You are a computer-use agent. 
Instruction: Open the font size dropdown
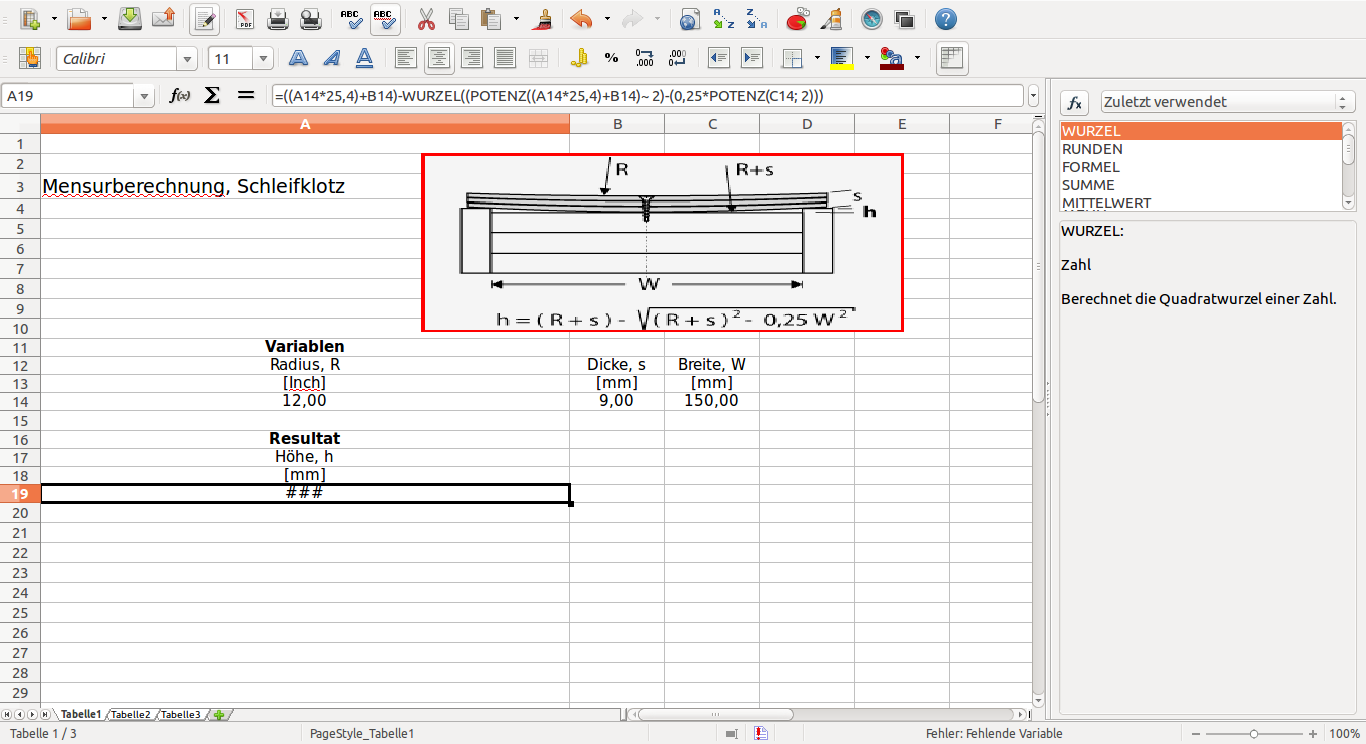pyautogui.click(x=264, y=58)
